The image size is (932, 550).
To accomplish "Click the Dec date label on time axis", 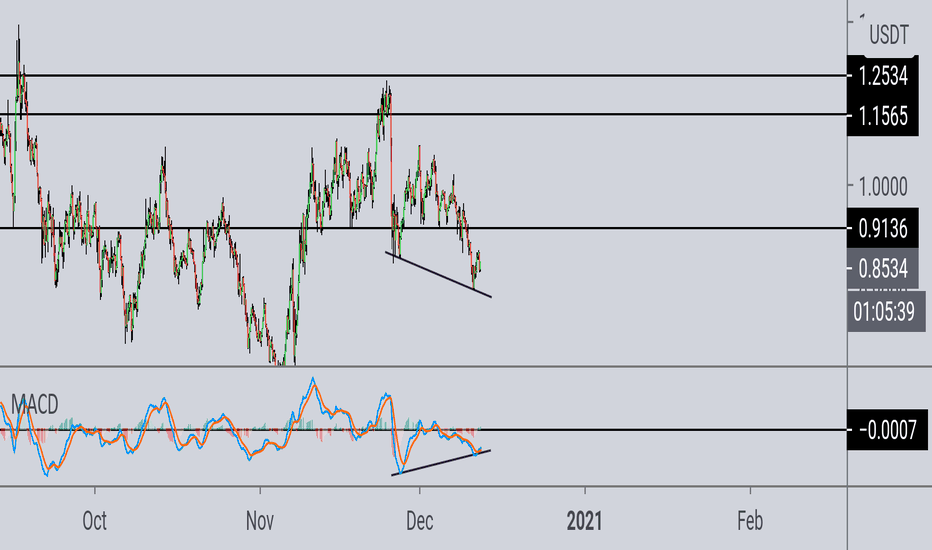I will pos(419,521).
